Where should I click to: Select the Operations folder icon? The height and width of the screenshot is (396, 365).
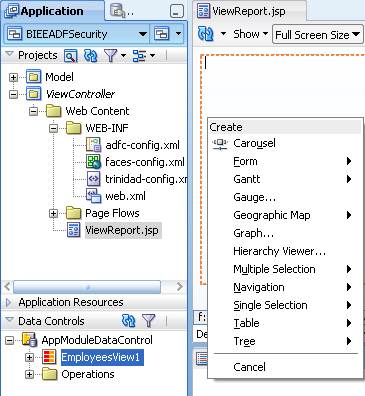[x=49, y=374]
